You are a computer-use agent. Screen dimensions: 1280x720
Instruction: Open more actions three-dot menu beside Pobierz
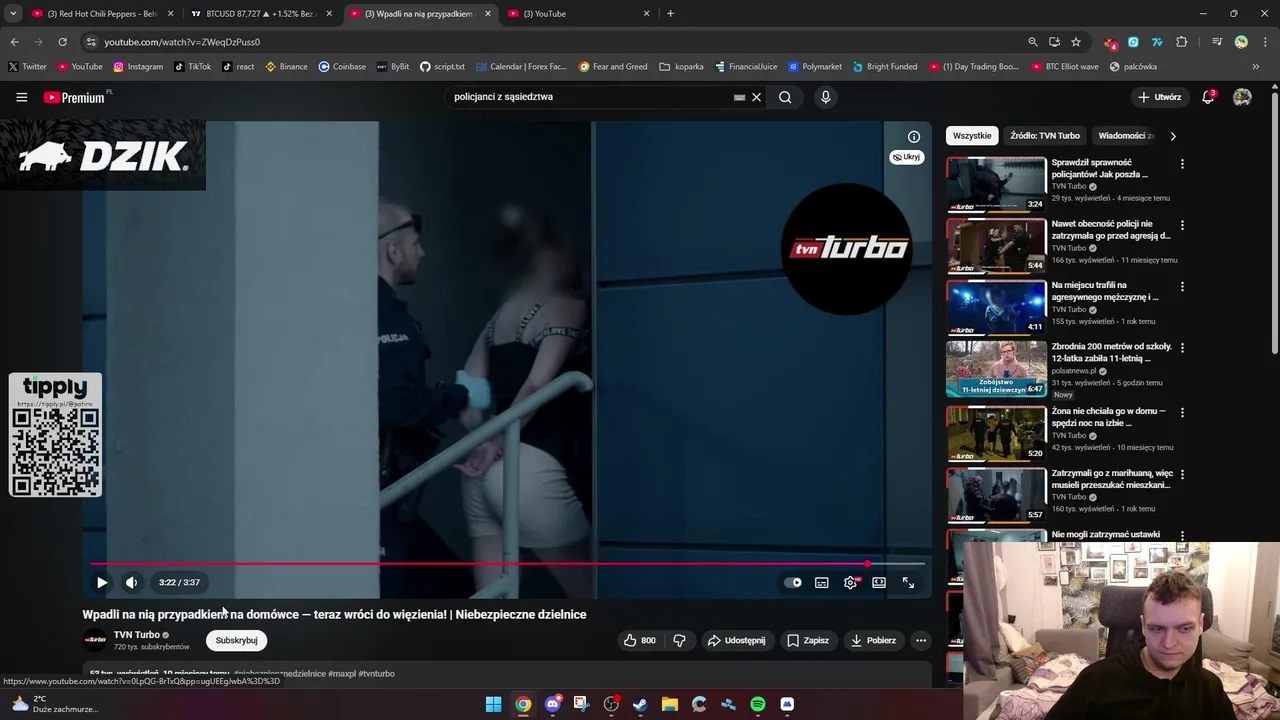click(921, 640)
